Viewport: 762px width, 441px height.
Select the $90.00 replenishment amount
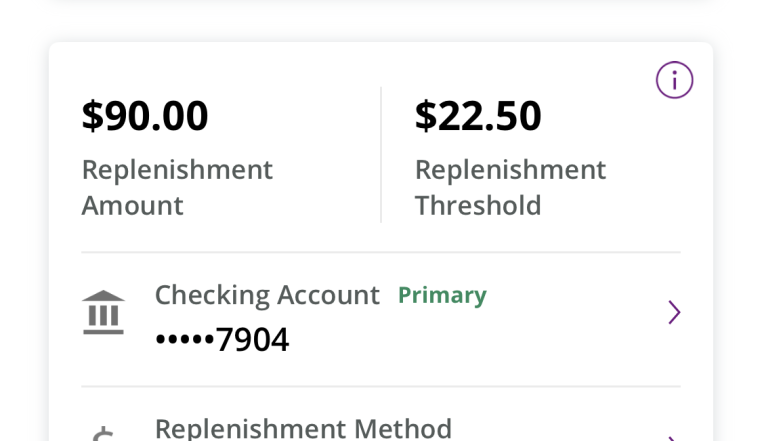point(145,116)
